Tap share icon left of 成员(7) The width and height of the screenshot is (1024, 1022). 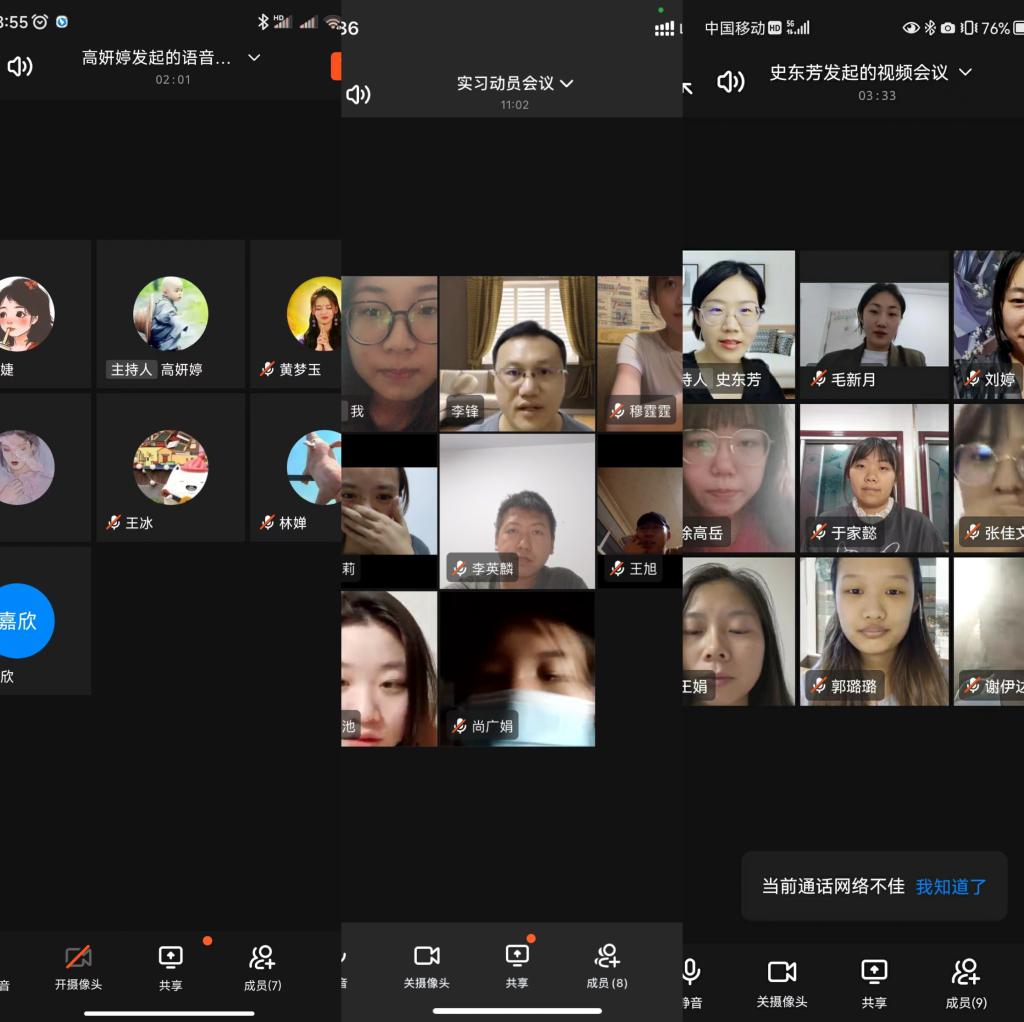(x=171, y=967)
